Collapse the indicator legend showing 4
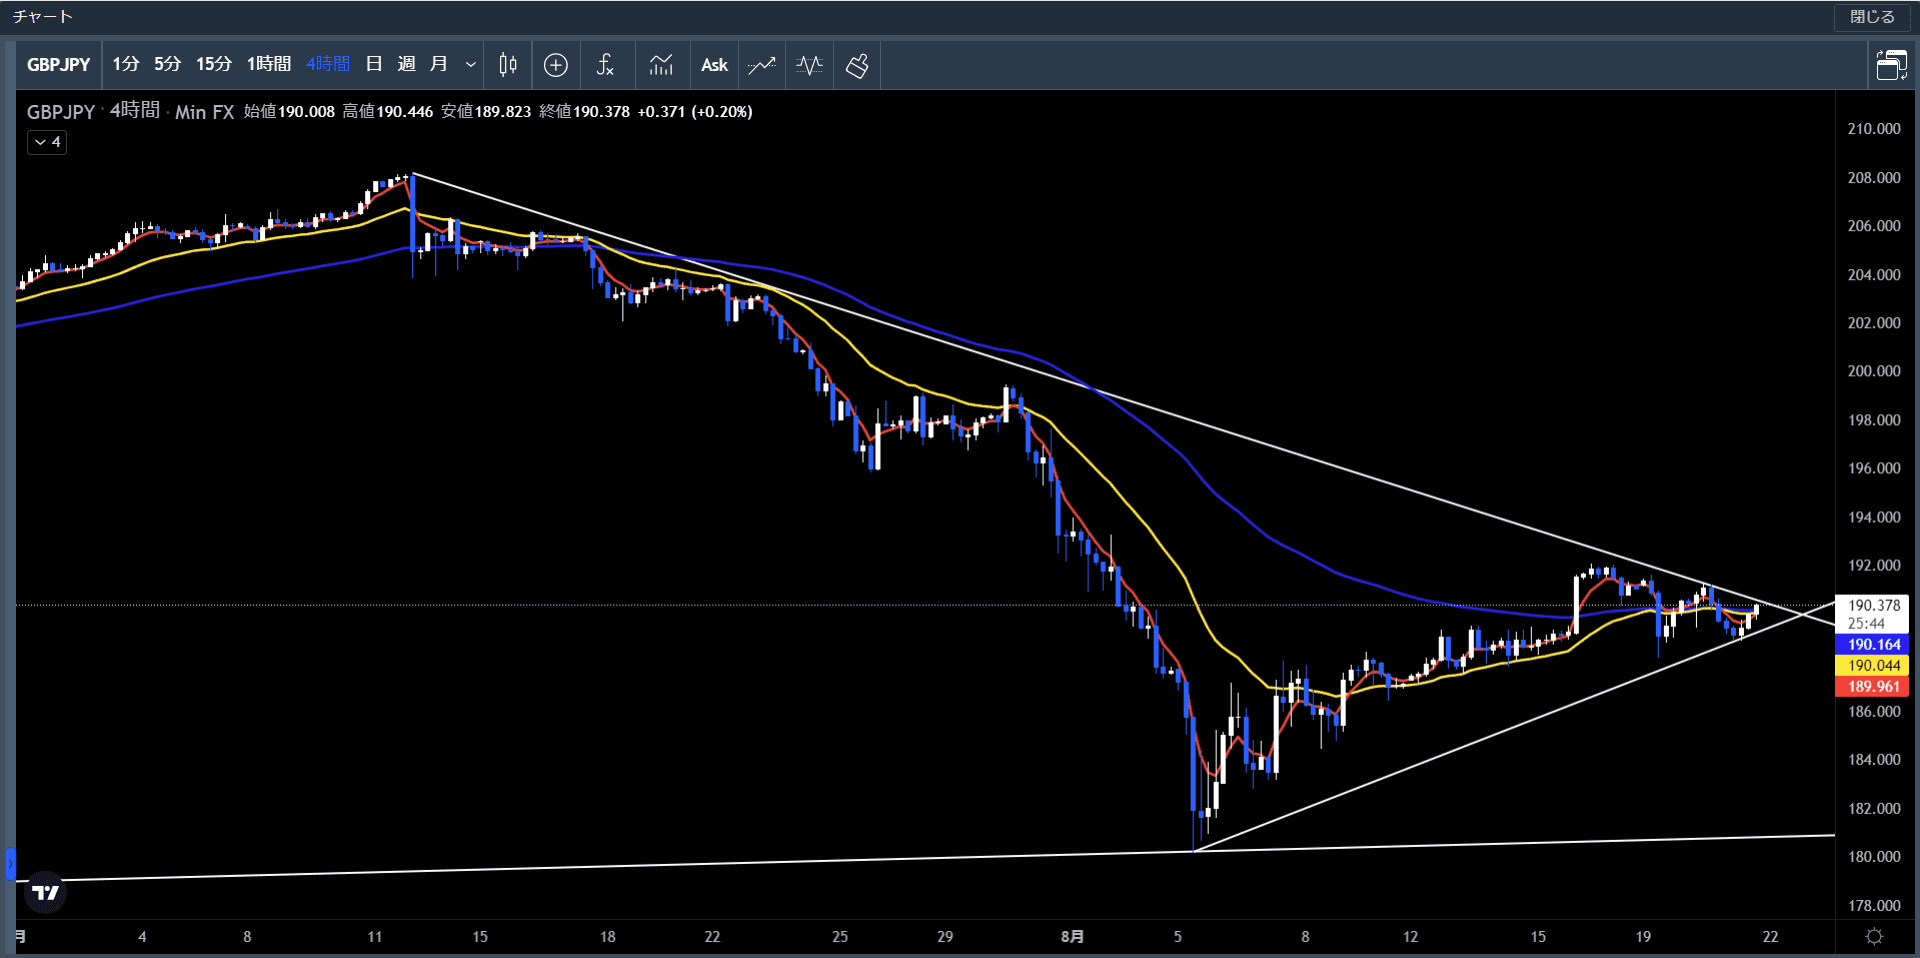1920x958 pixels. pyautogui.click(x=47, y=142)
